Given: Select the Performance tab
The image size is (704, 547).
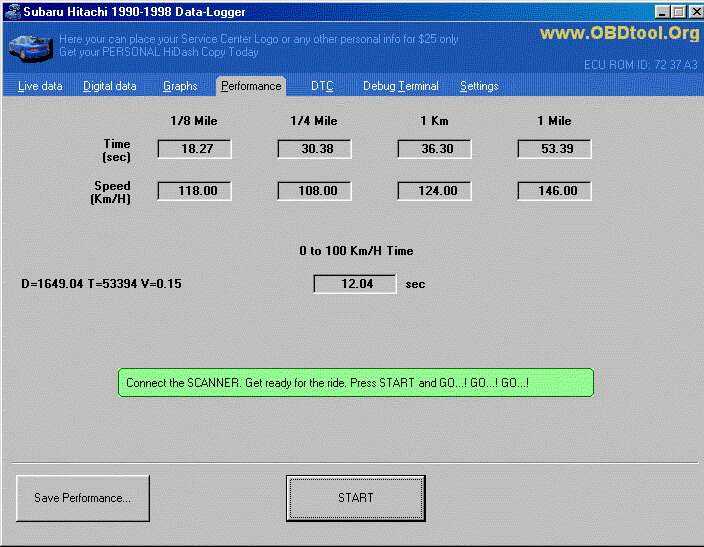Looking at the screenshot, I should [x=251, y=86].
